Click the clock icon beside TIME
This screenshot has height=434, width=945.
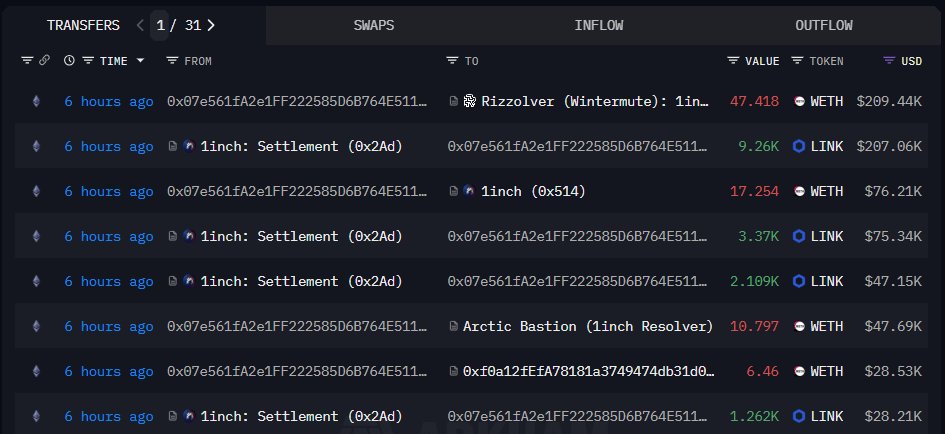pos(69,60)
